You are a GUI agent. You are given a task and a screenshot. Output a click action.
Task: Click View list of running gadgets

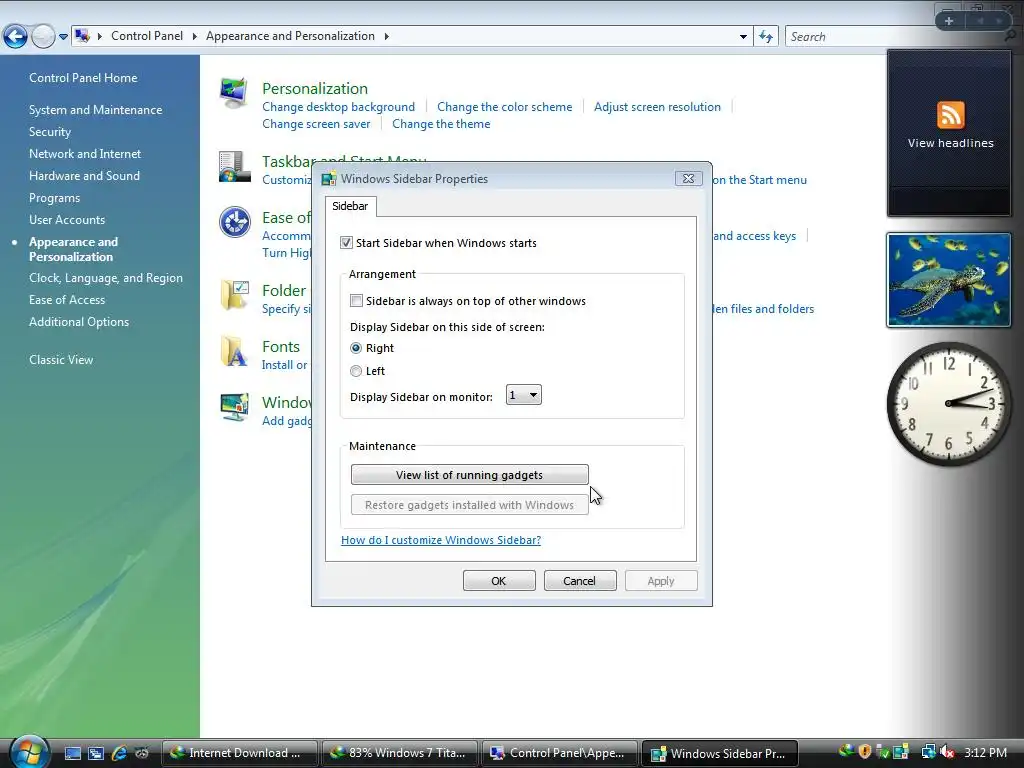470,475
